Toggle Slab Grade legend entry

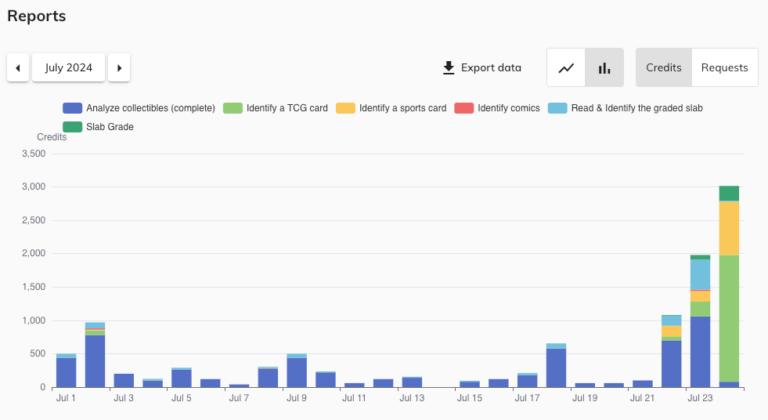point(110,127)
